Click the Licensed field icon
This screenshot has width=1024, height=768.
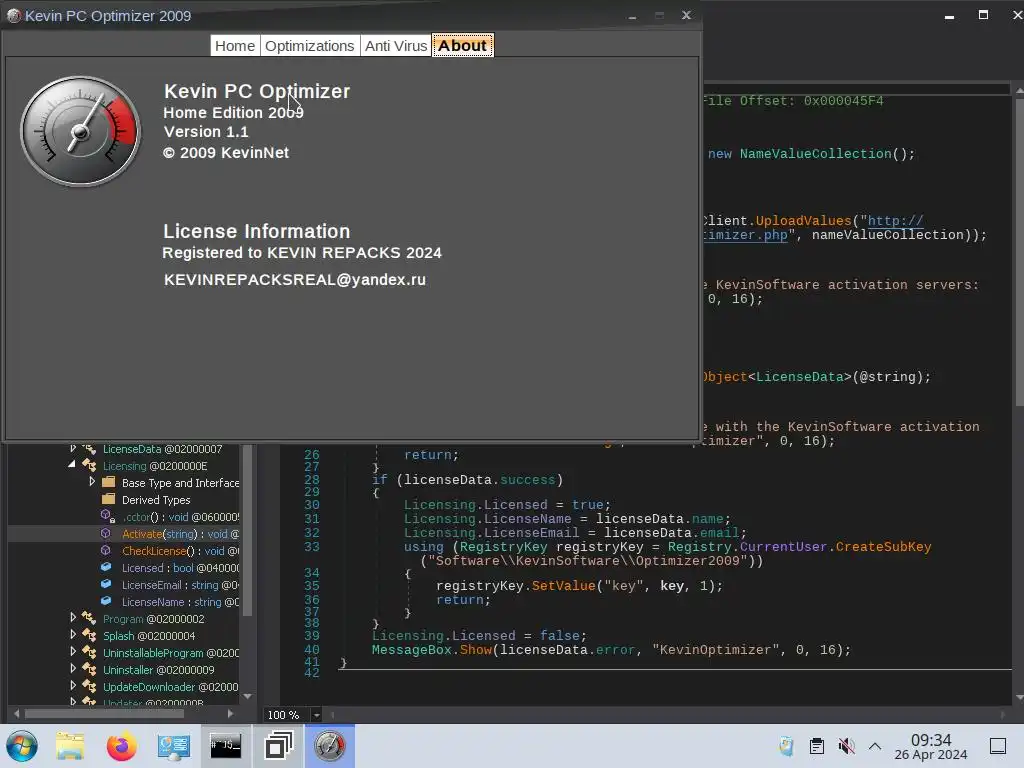point(106,568)
